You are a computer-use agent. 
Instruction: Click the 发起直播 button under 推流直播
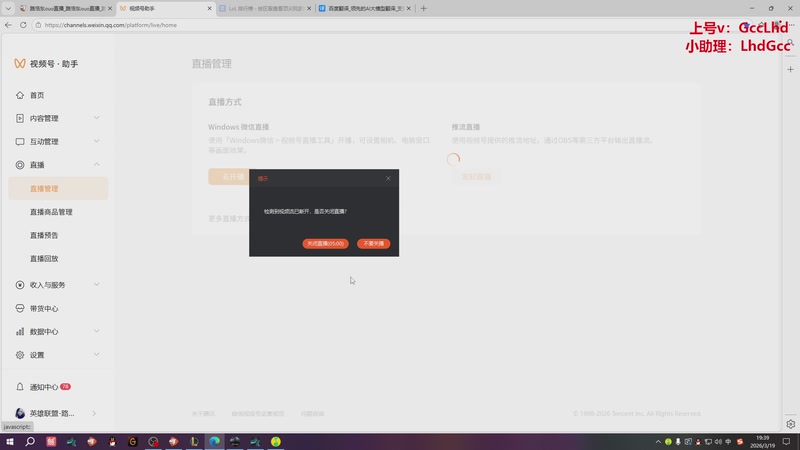tap(476, 177)
